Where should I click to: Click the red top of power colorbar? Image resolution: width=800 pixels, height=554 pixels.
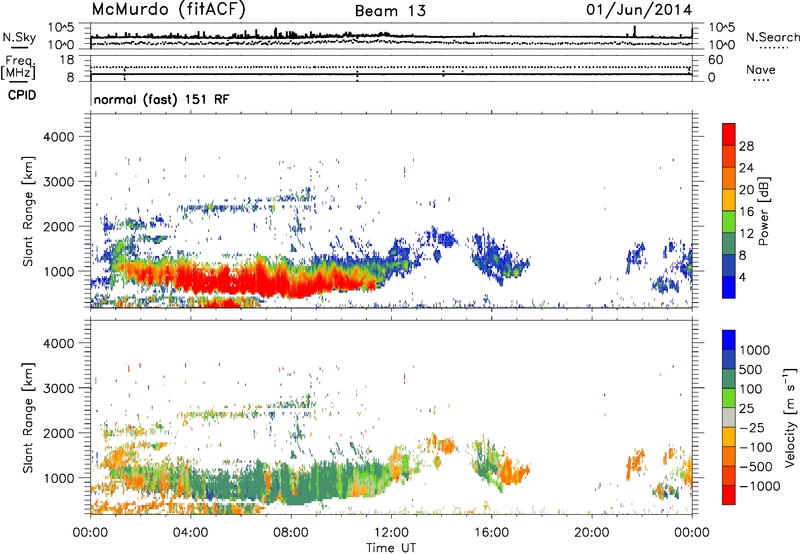[x=729, y=134]
